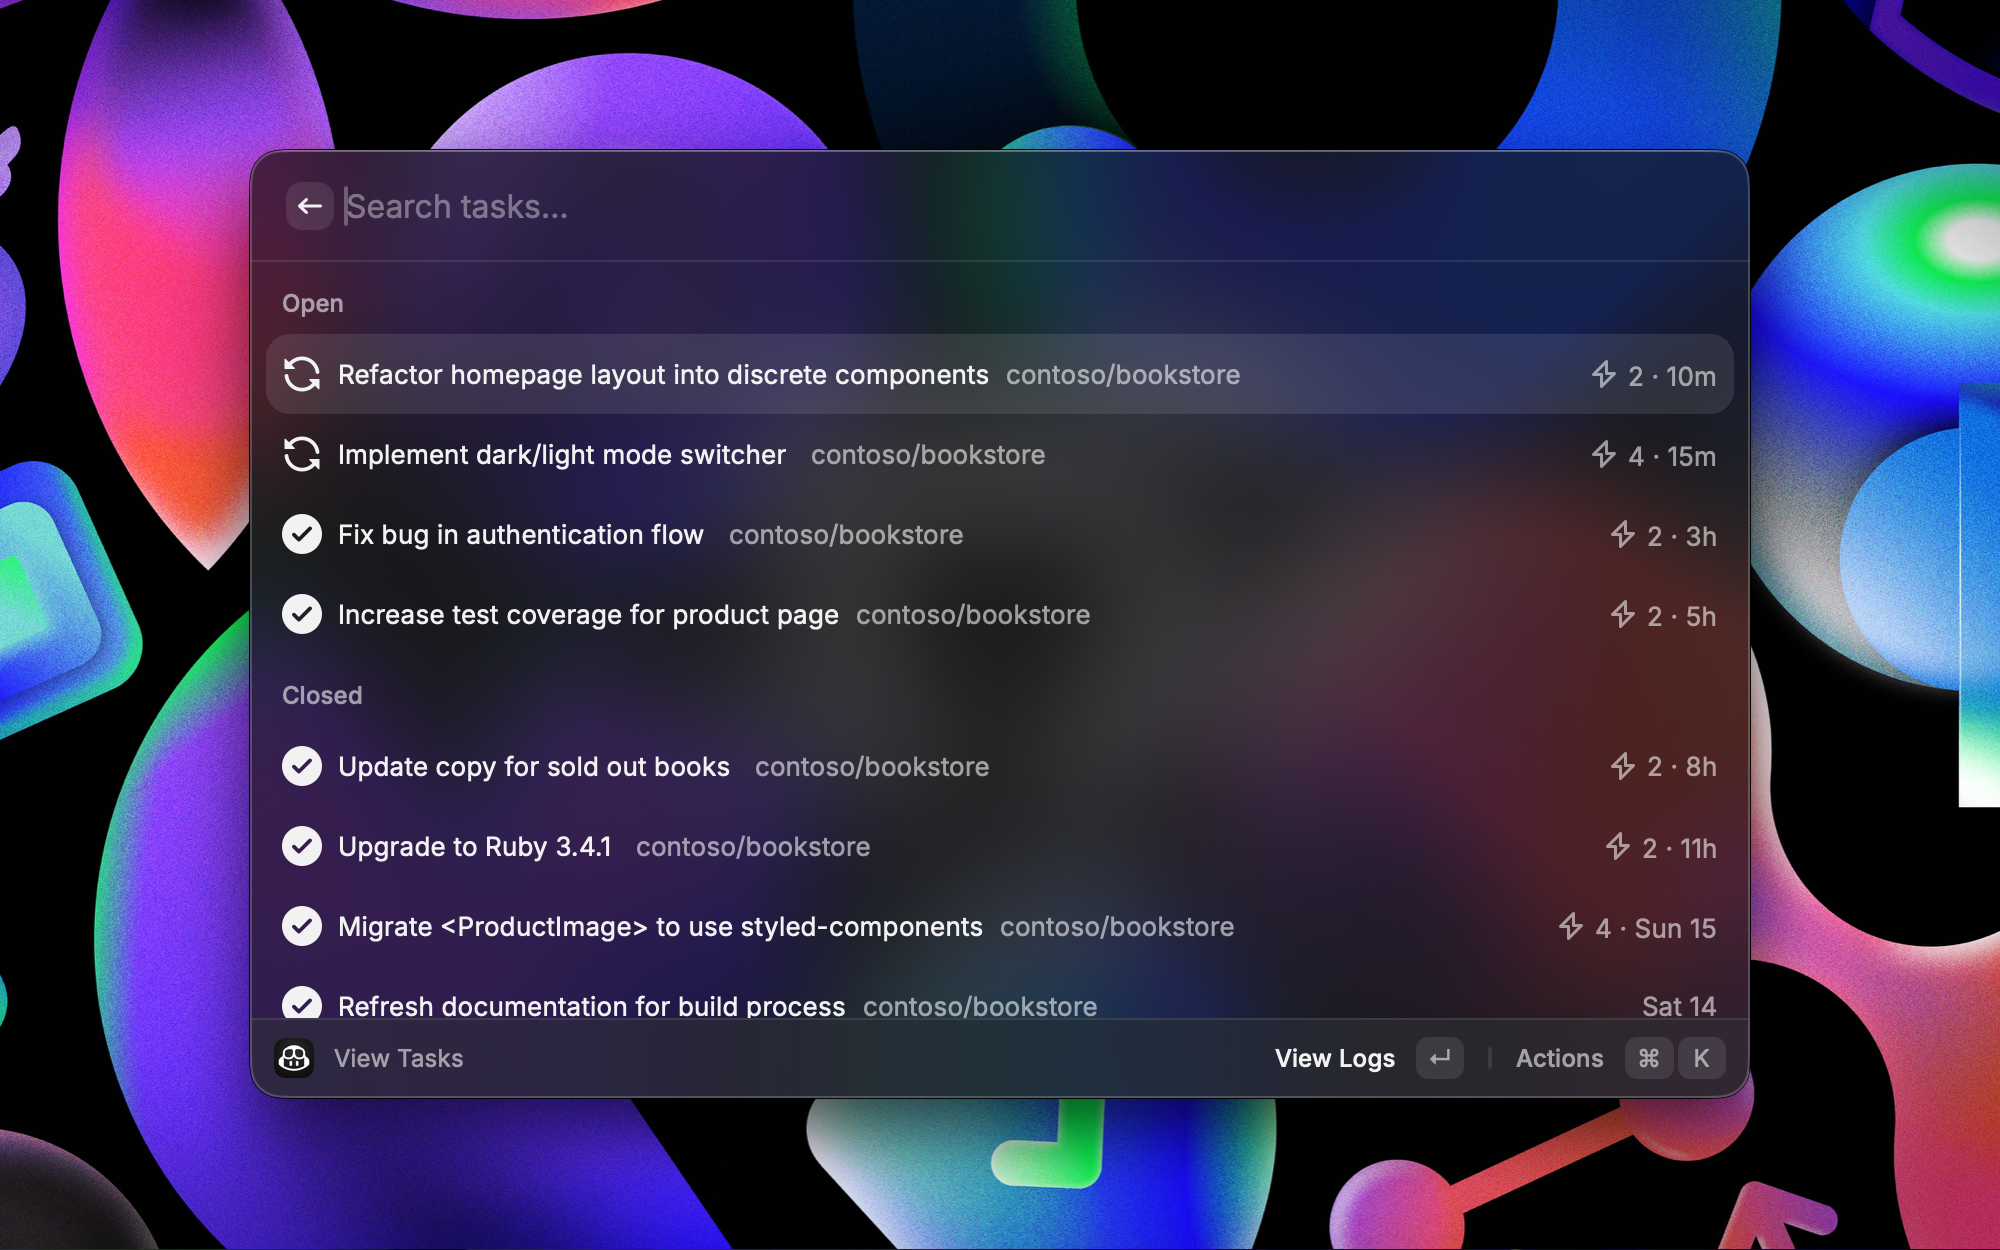Click the Copilot icon in footer
This screenshot has width=2000, height=1250.
click(294, 1058)
